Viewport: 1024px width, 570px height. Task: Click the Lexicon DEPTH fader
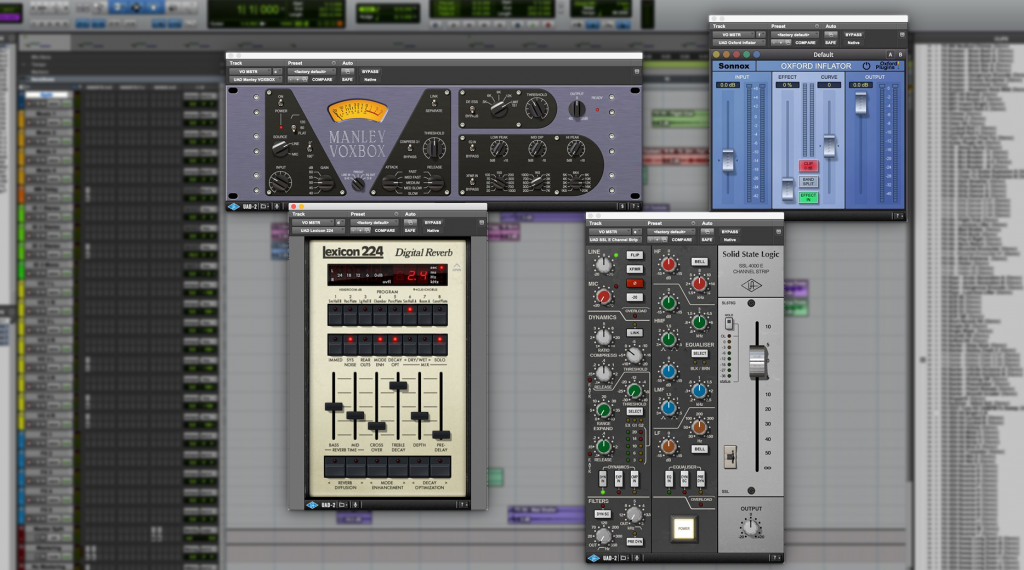[x=419, y=415]
